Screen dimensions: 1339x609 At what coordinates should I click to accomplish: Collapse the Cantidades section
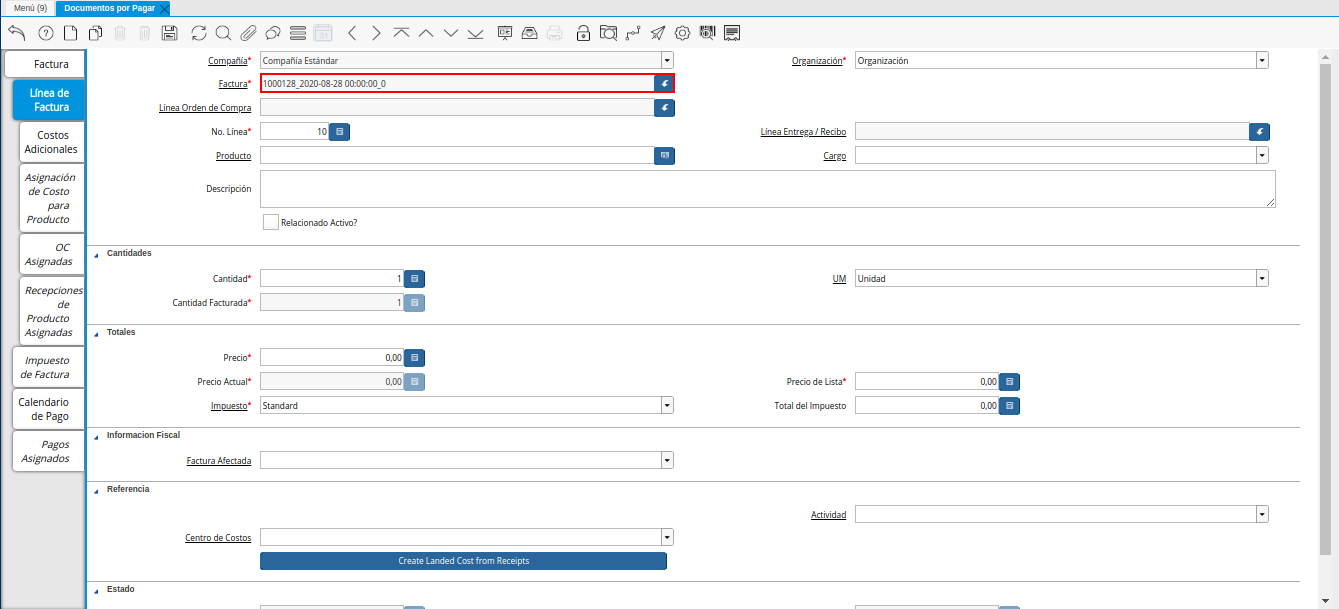tap(97, 254)
